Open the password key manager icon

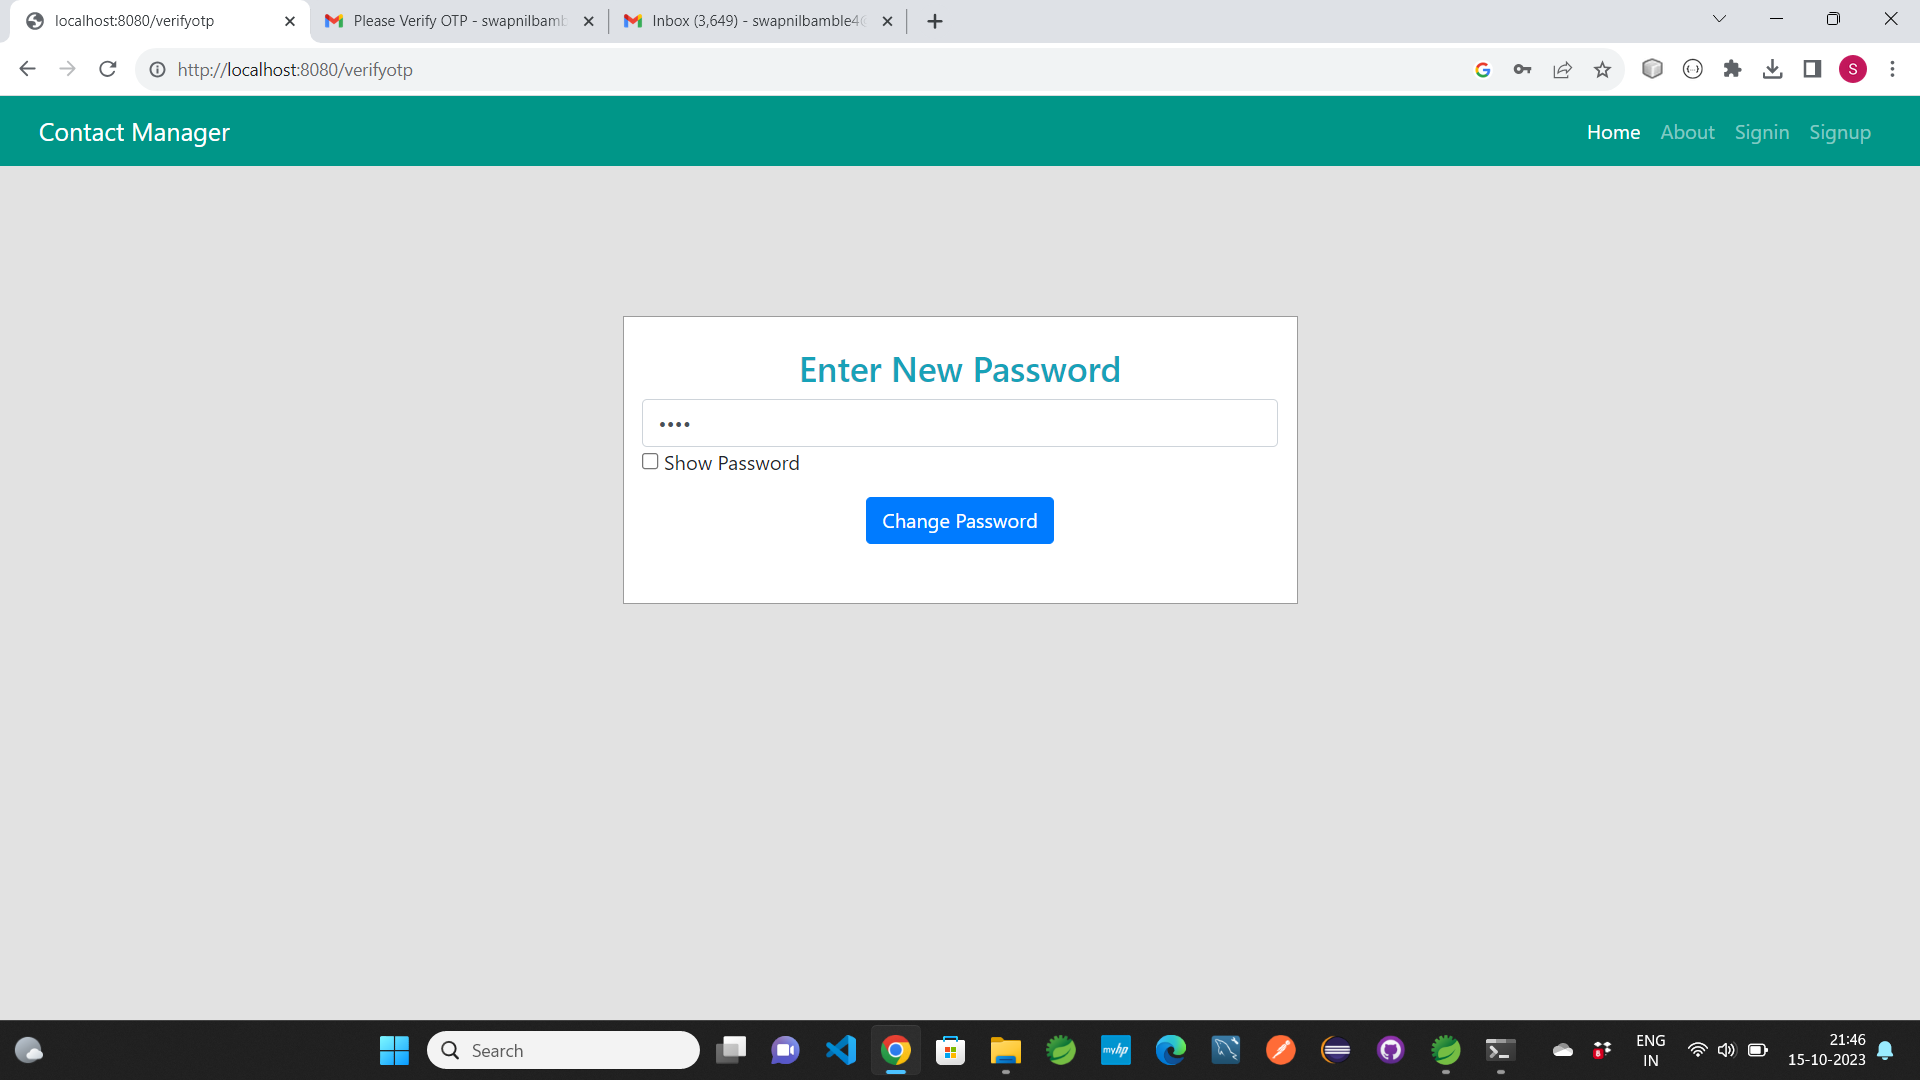point(1522,69)
